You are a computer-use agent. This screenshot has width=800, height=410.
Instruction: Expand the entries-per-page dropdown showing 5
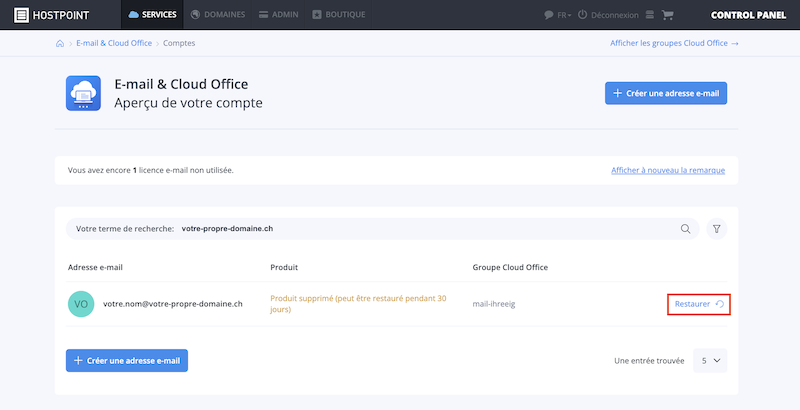(x=710, y=361)
